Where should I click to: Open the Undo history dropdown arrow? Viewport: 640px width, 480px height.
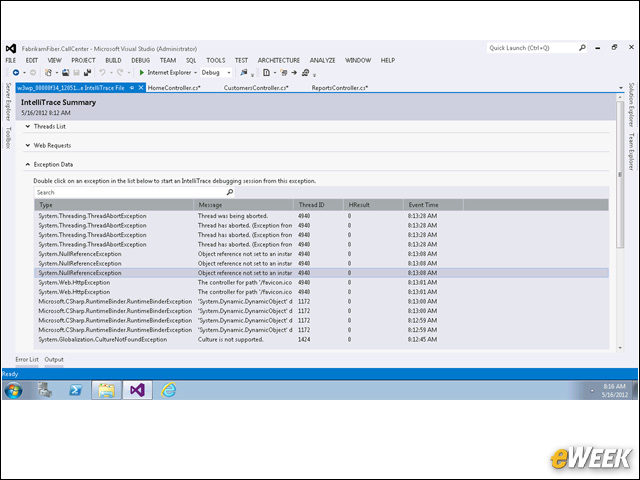pyautogui.click(x=111, y=73)
